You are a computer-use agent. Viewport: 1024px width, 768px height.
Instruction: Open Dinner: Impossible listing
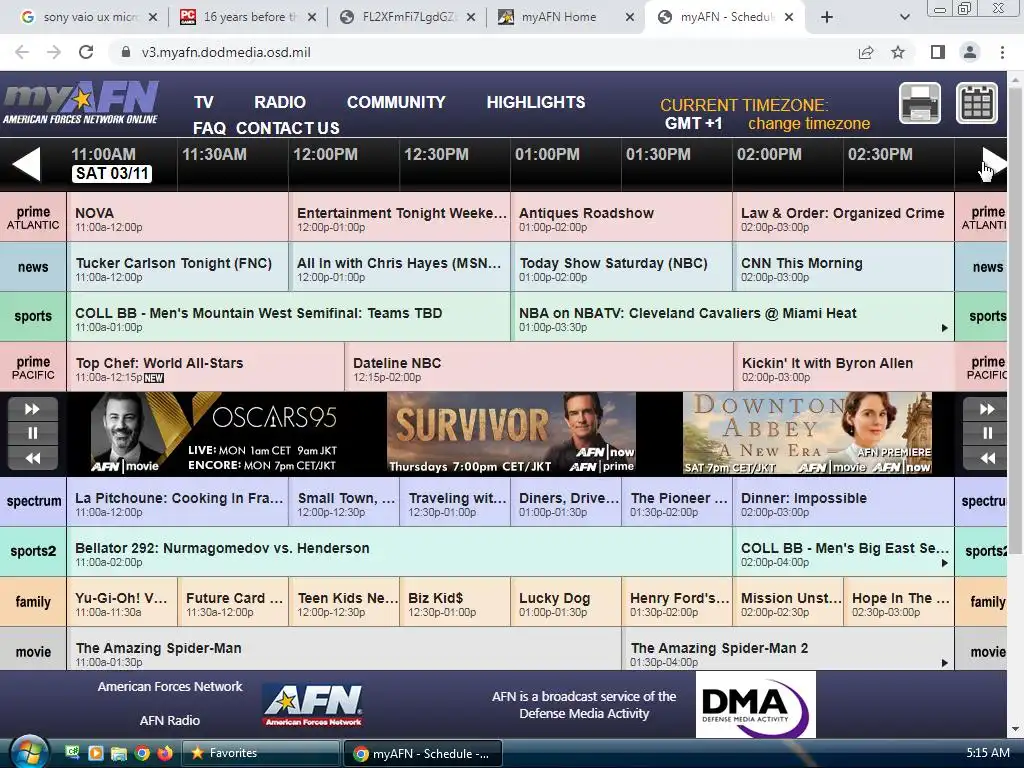point(843,502)
